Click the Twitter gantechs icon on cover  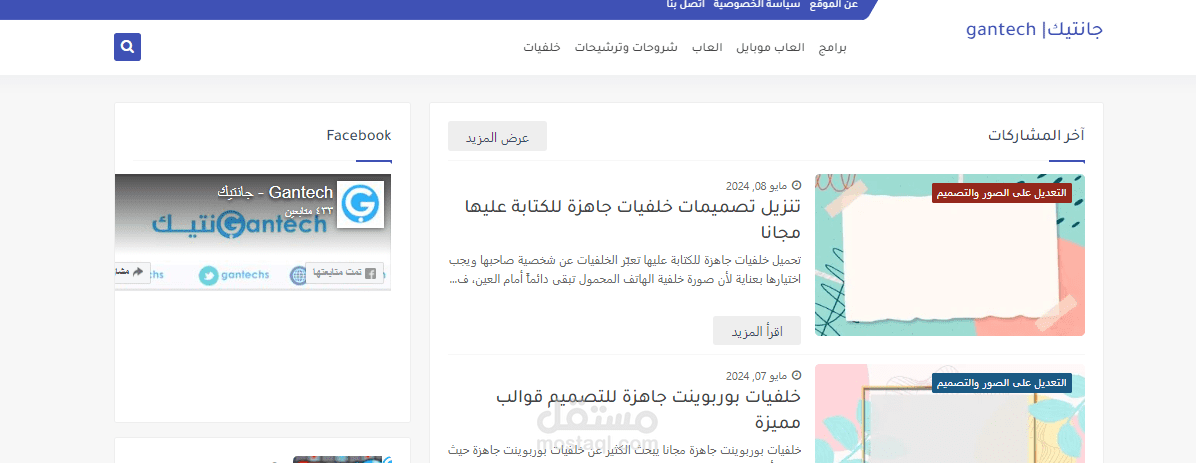(x=208, y=275)
